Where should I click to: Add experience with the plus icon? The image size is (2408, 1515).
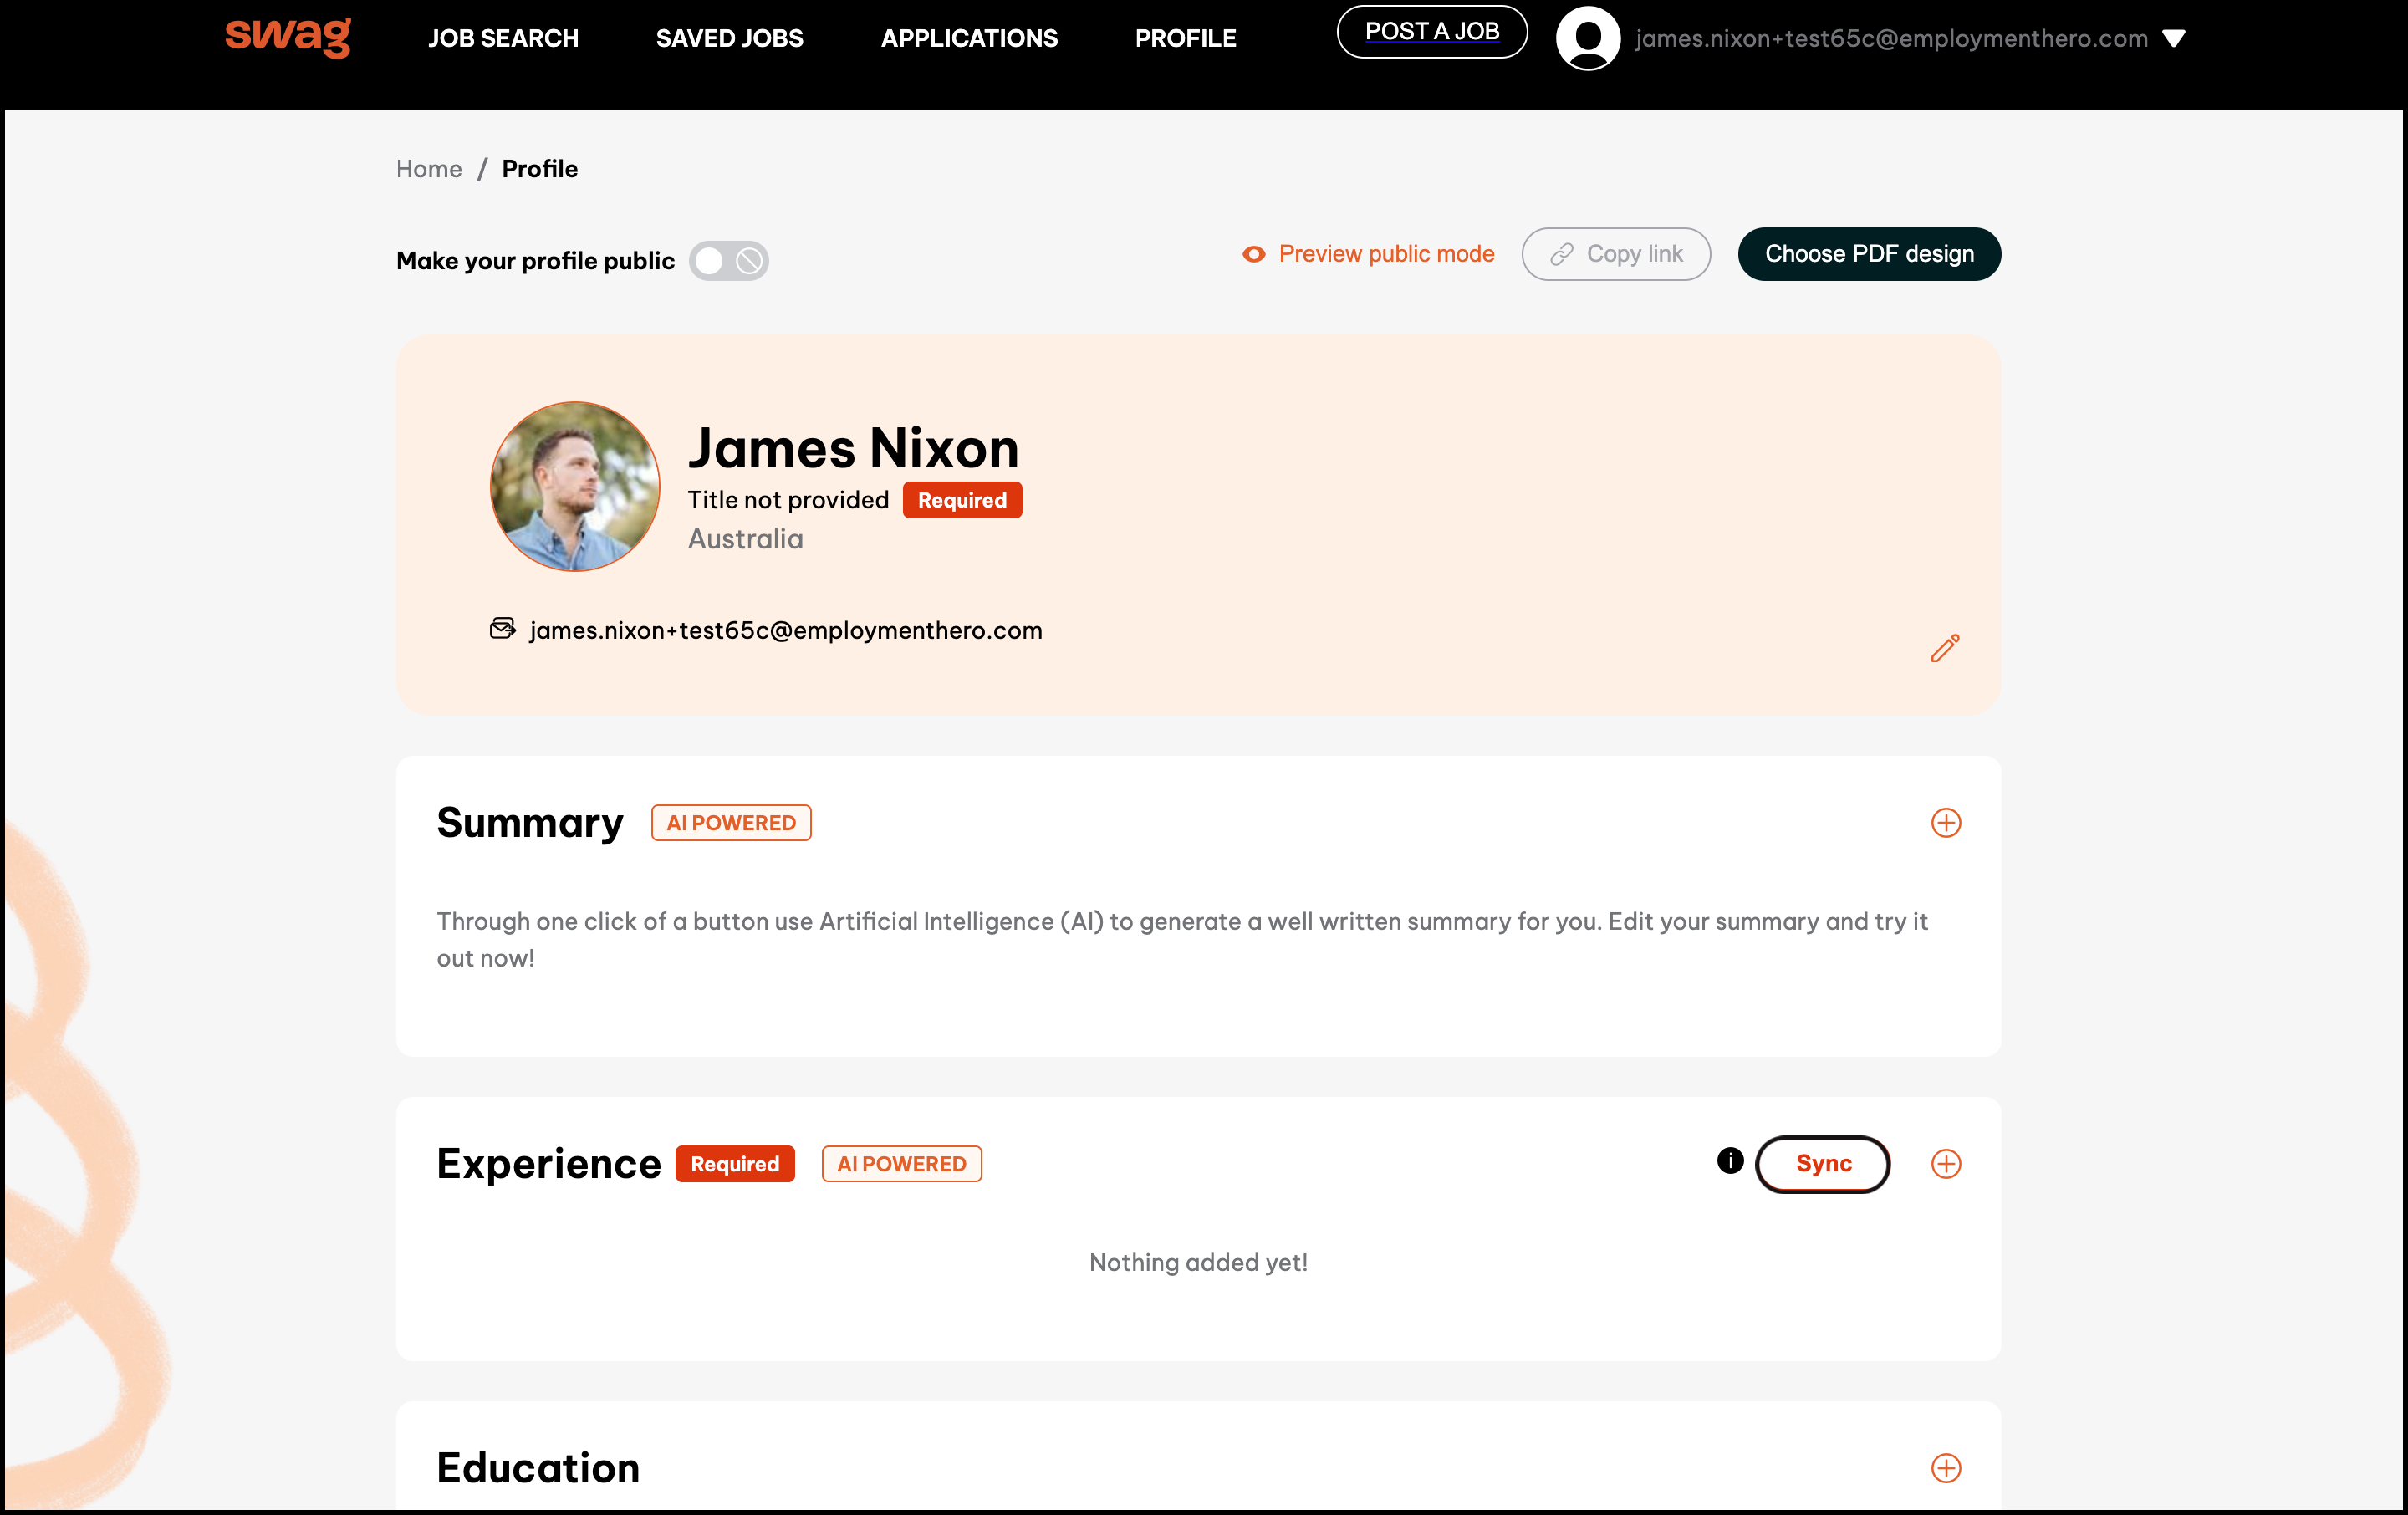click(1945, 1164)
